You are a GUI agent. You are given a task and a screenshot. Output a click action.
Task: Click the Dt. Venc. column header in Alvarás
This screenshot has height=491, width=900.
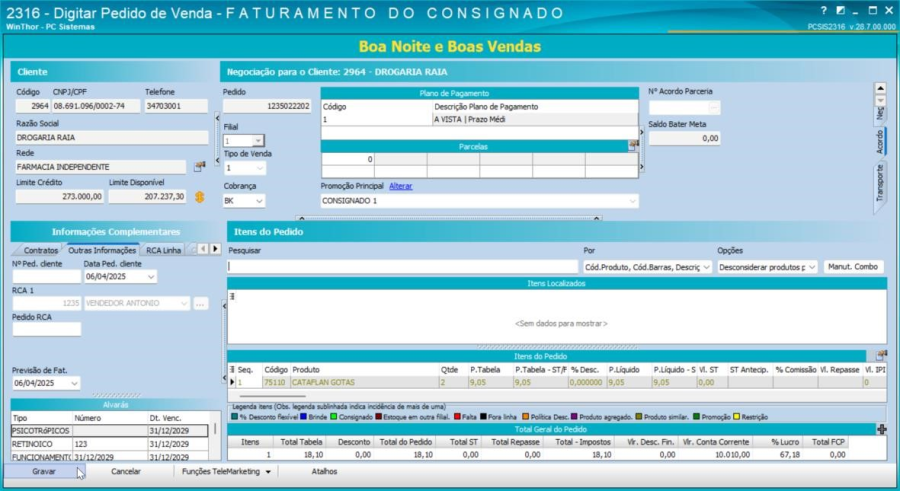point(178,418)
